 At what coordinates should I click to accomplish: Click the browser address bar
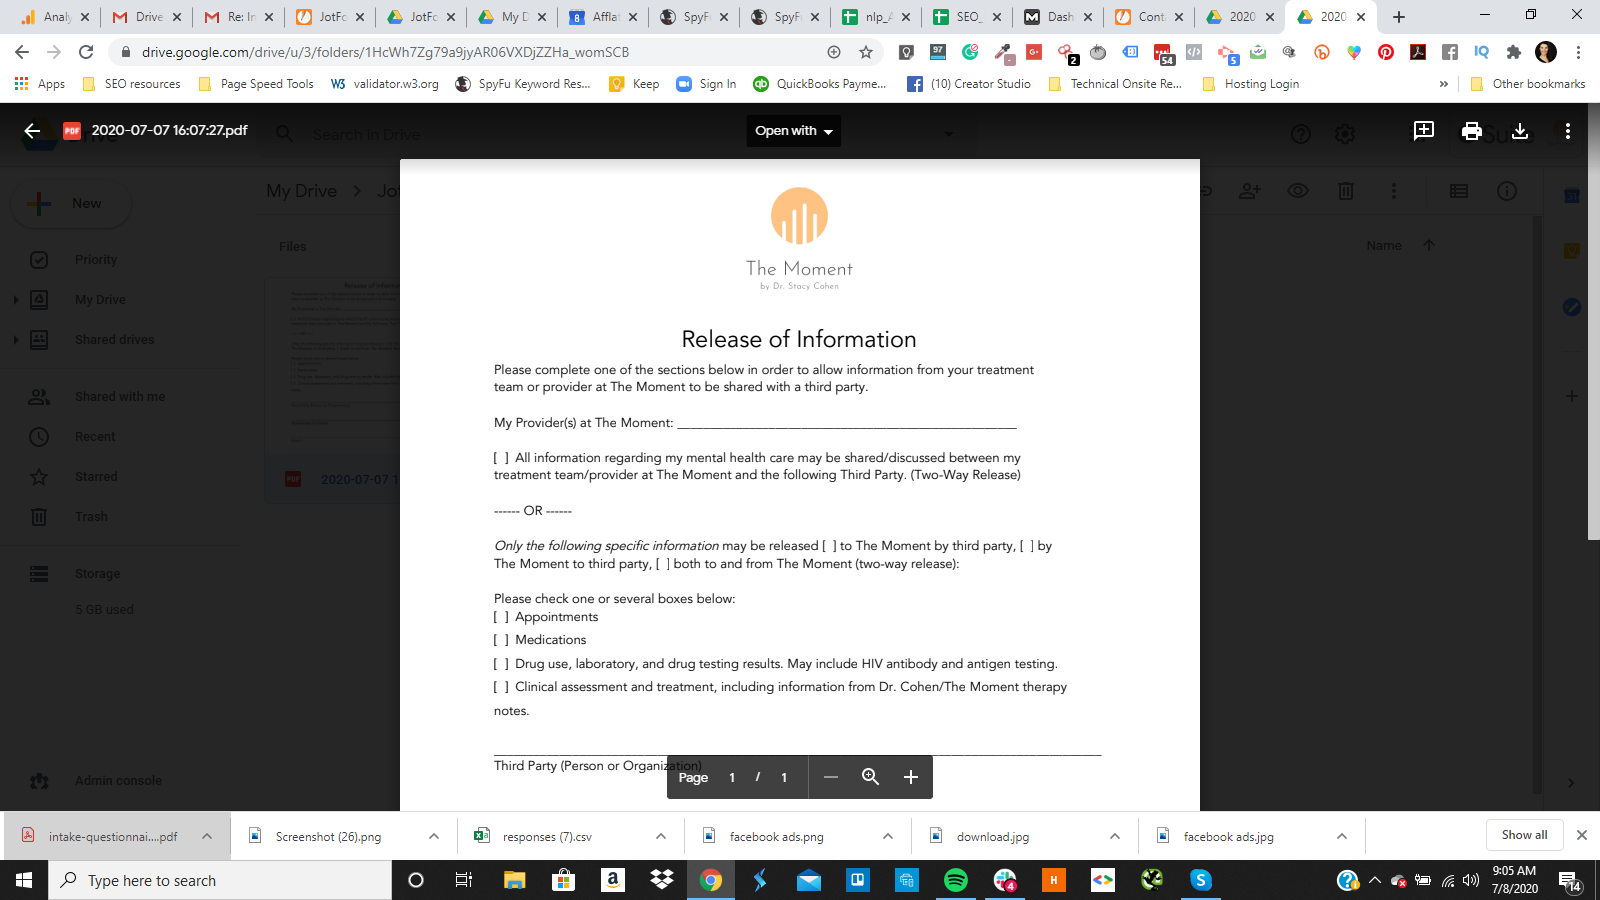[x=480, y=52]
